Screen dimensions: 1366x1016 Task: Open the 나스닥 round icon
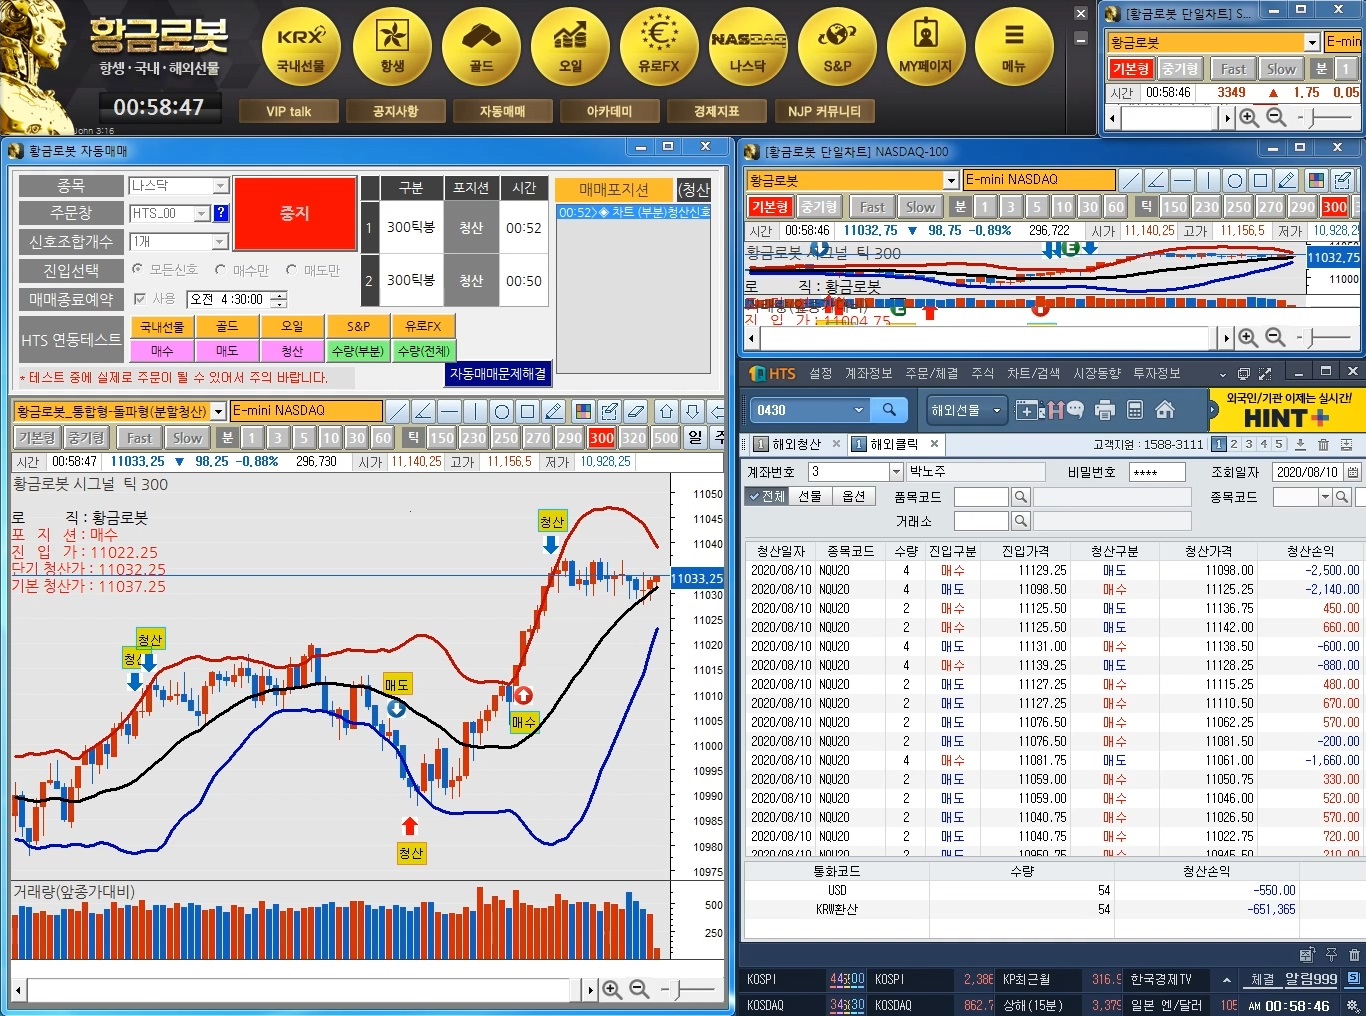pos(748,46)
